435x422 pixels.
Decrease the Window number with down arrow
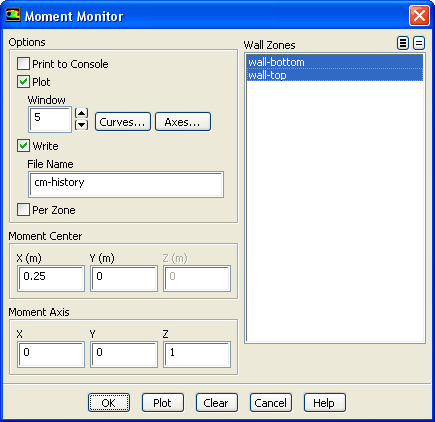point(82,125)
